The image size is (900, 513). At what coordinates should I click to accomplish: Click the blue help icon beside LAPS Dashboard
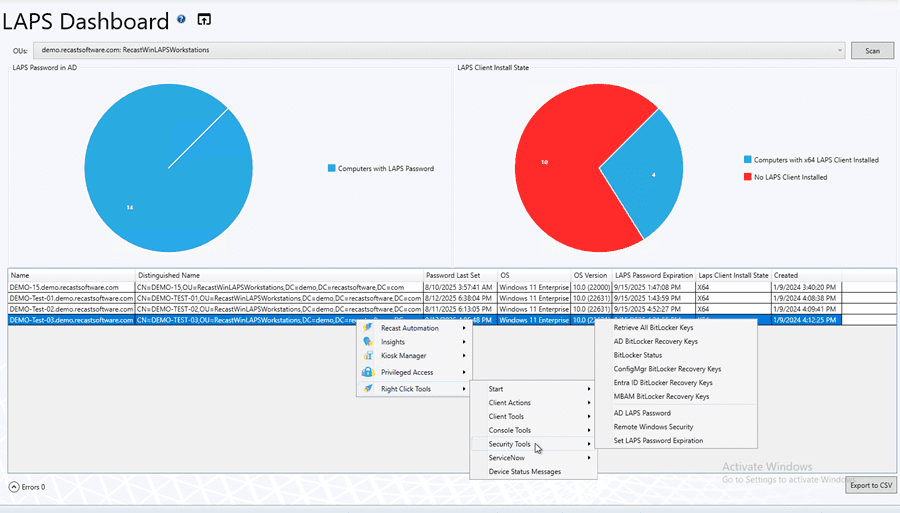pyautogui.click(x=181, y=19)
